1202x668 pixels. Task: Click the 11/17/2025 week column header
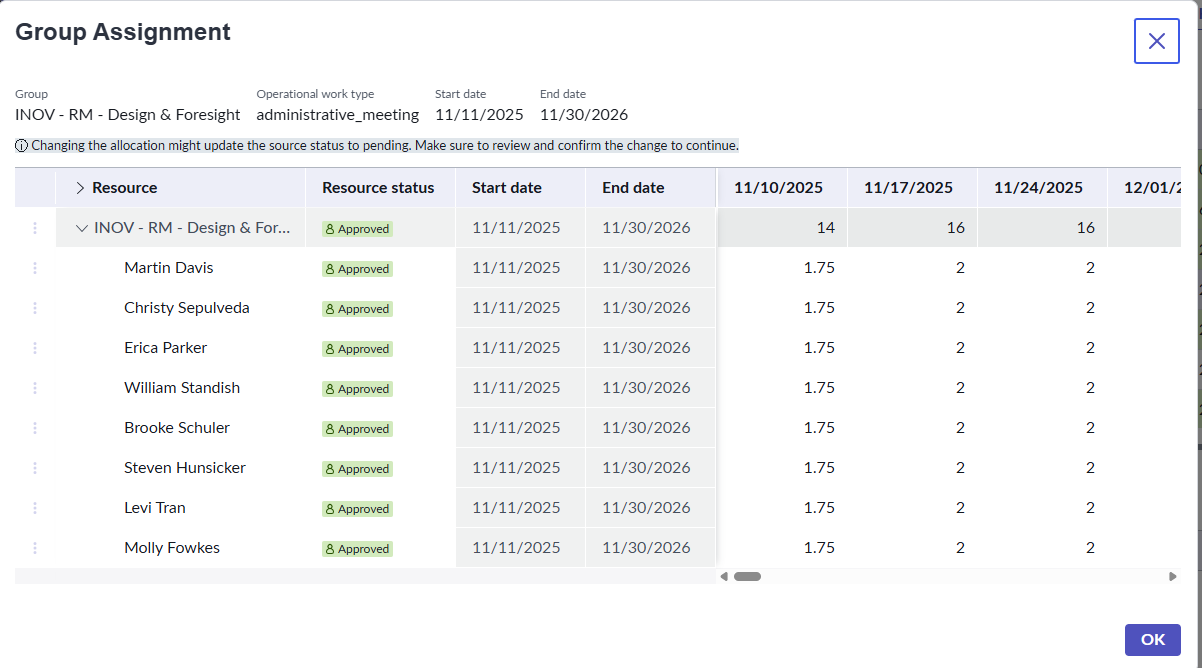tap(912, 188)
